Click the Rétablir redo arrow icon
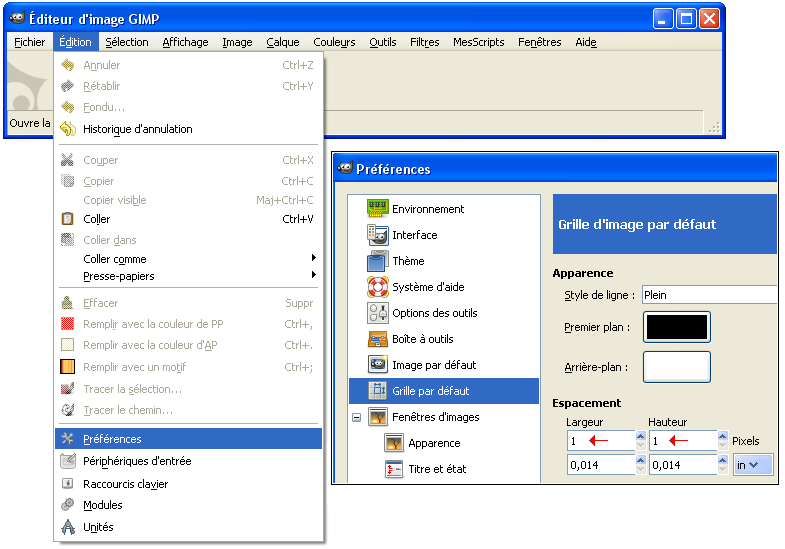Viewport: 785px width, 549px height. (68, 86)
